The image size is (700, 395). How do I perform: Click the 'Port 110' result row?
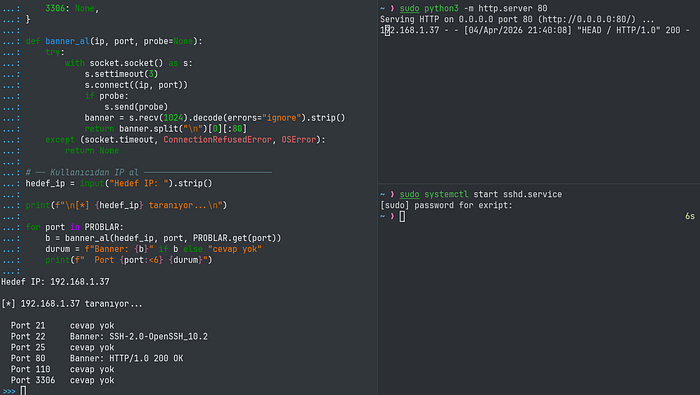62,369
